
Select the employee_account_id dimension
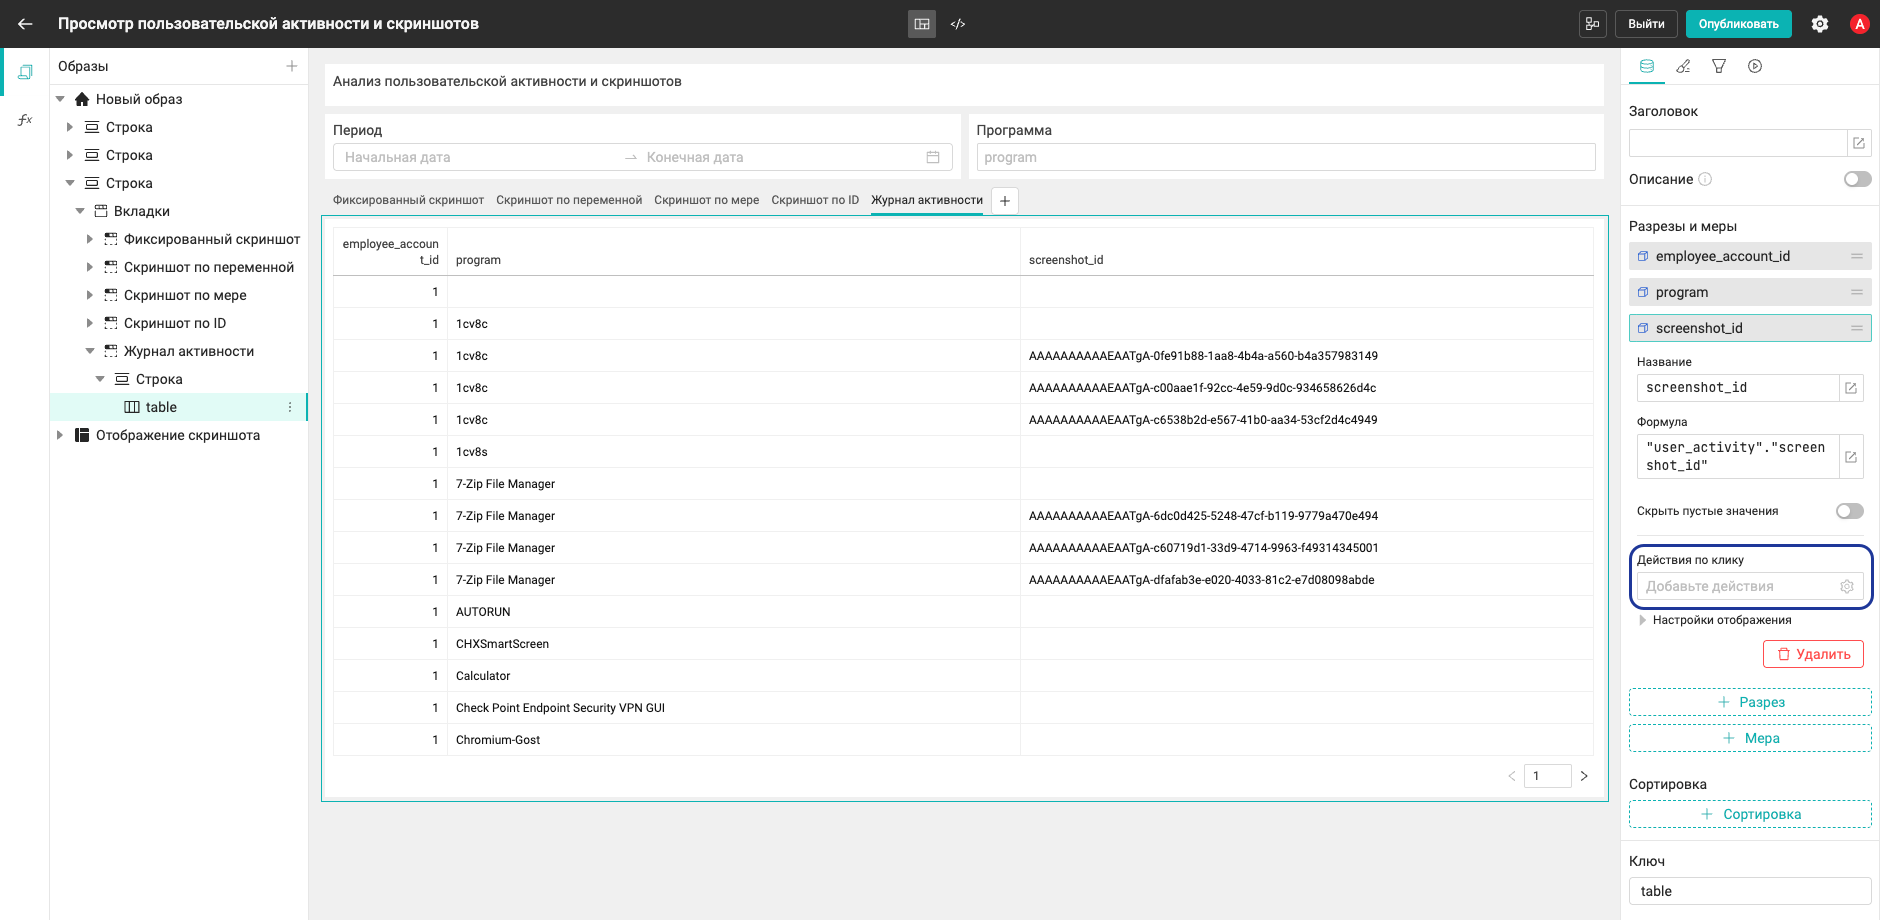(x=1750, y=256)
